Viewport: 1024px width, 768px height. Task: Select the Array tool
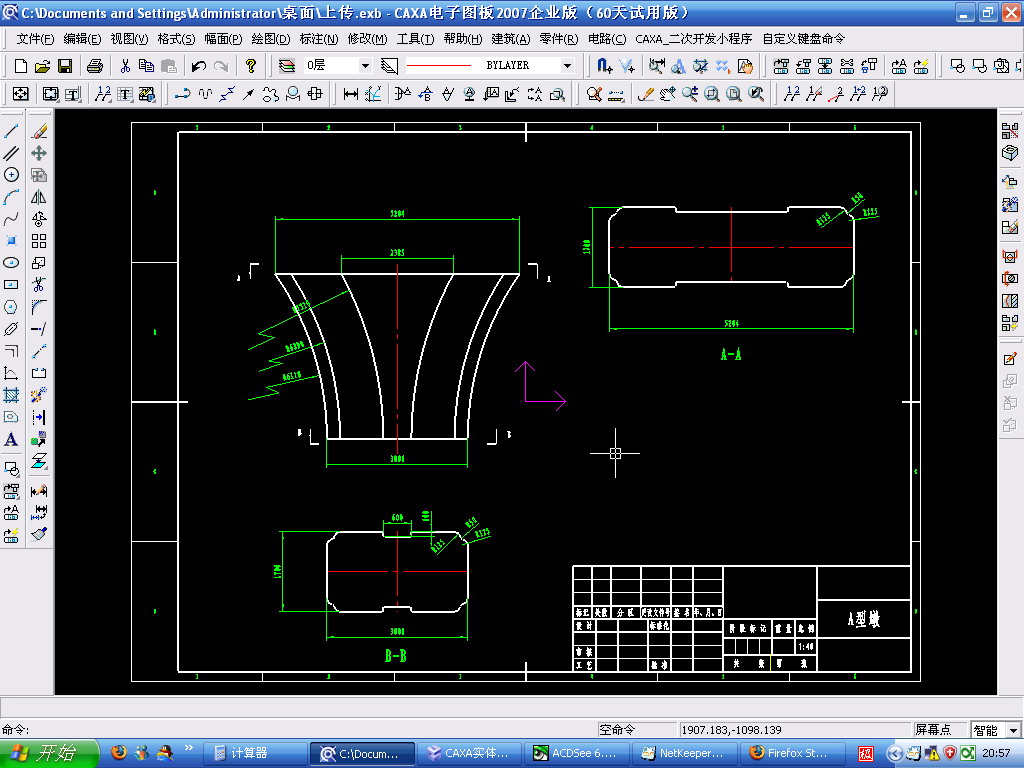click(x=39, y=242)
